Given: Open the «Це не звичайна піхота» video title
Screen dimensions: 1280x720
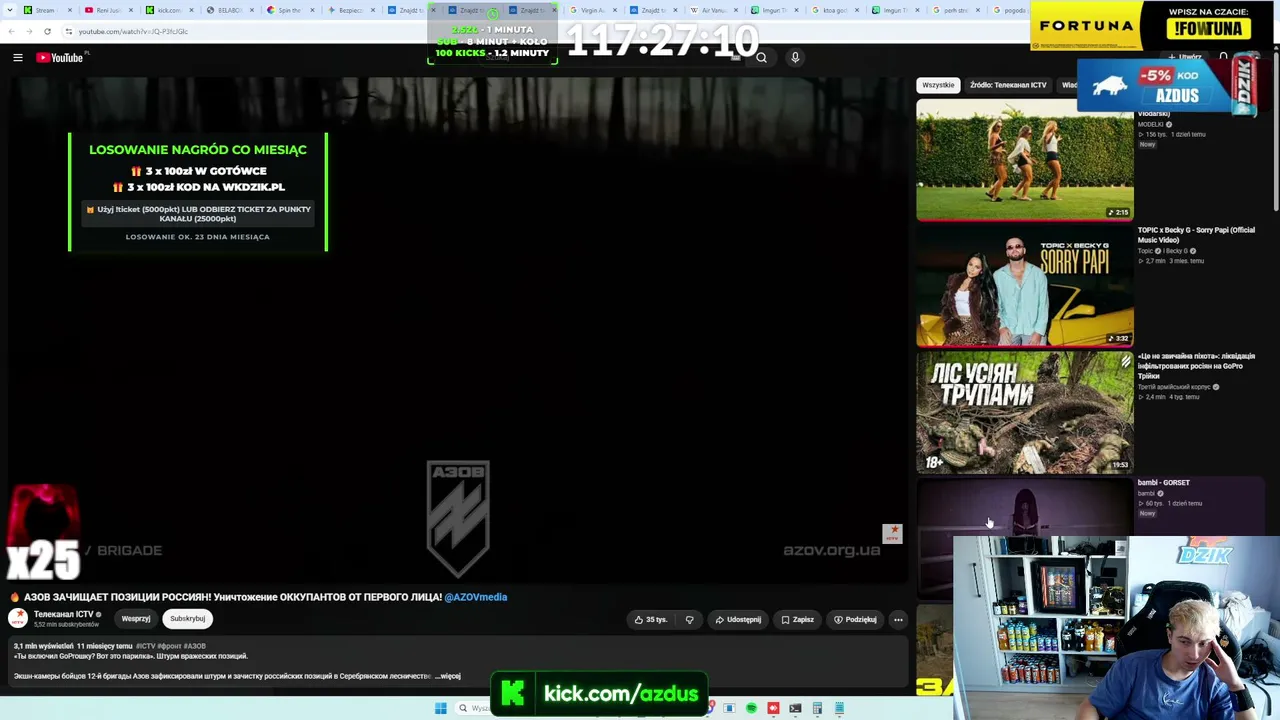Looking at the screenshot, I should (x=1196, y=366).
